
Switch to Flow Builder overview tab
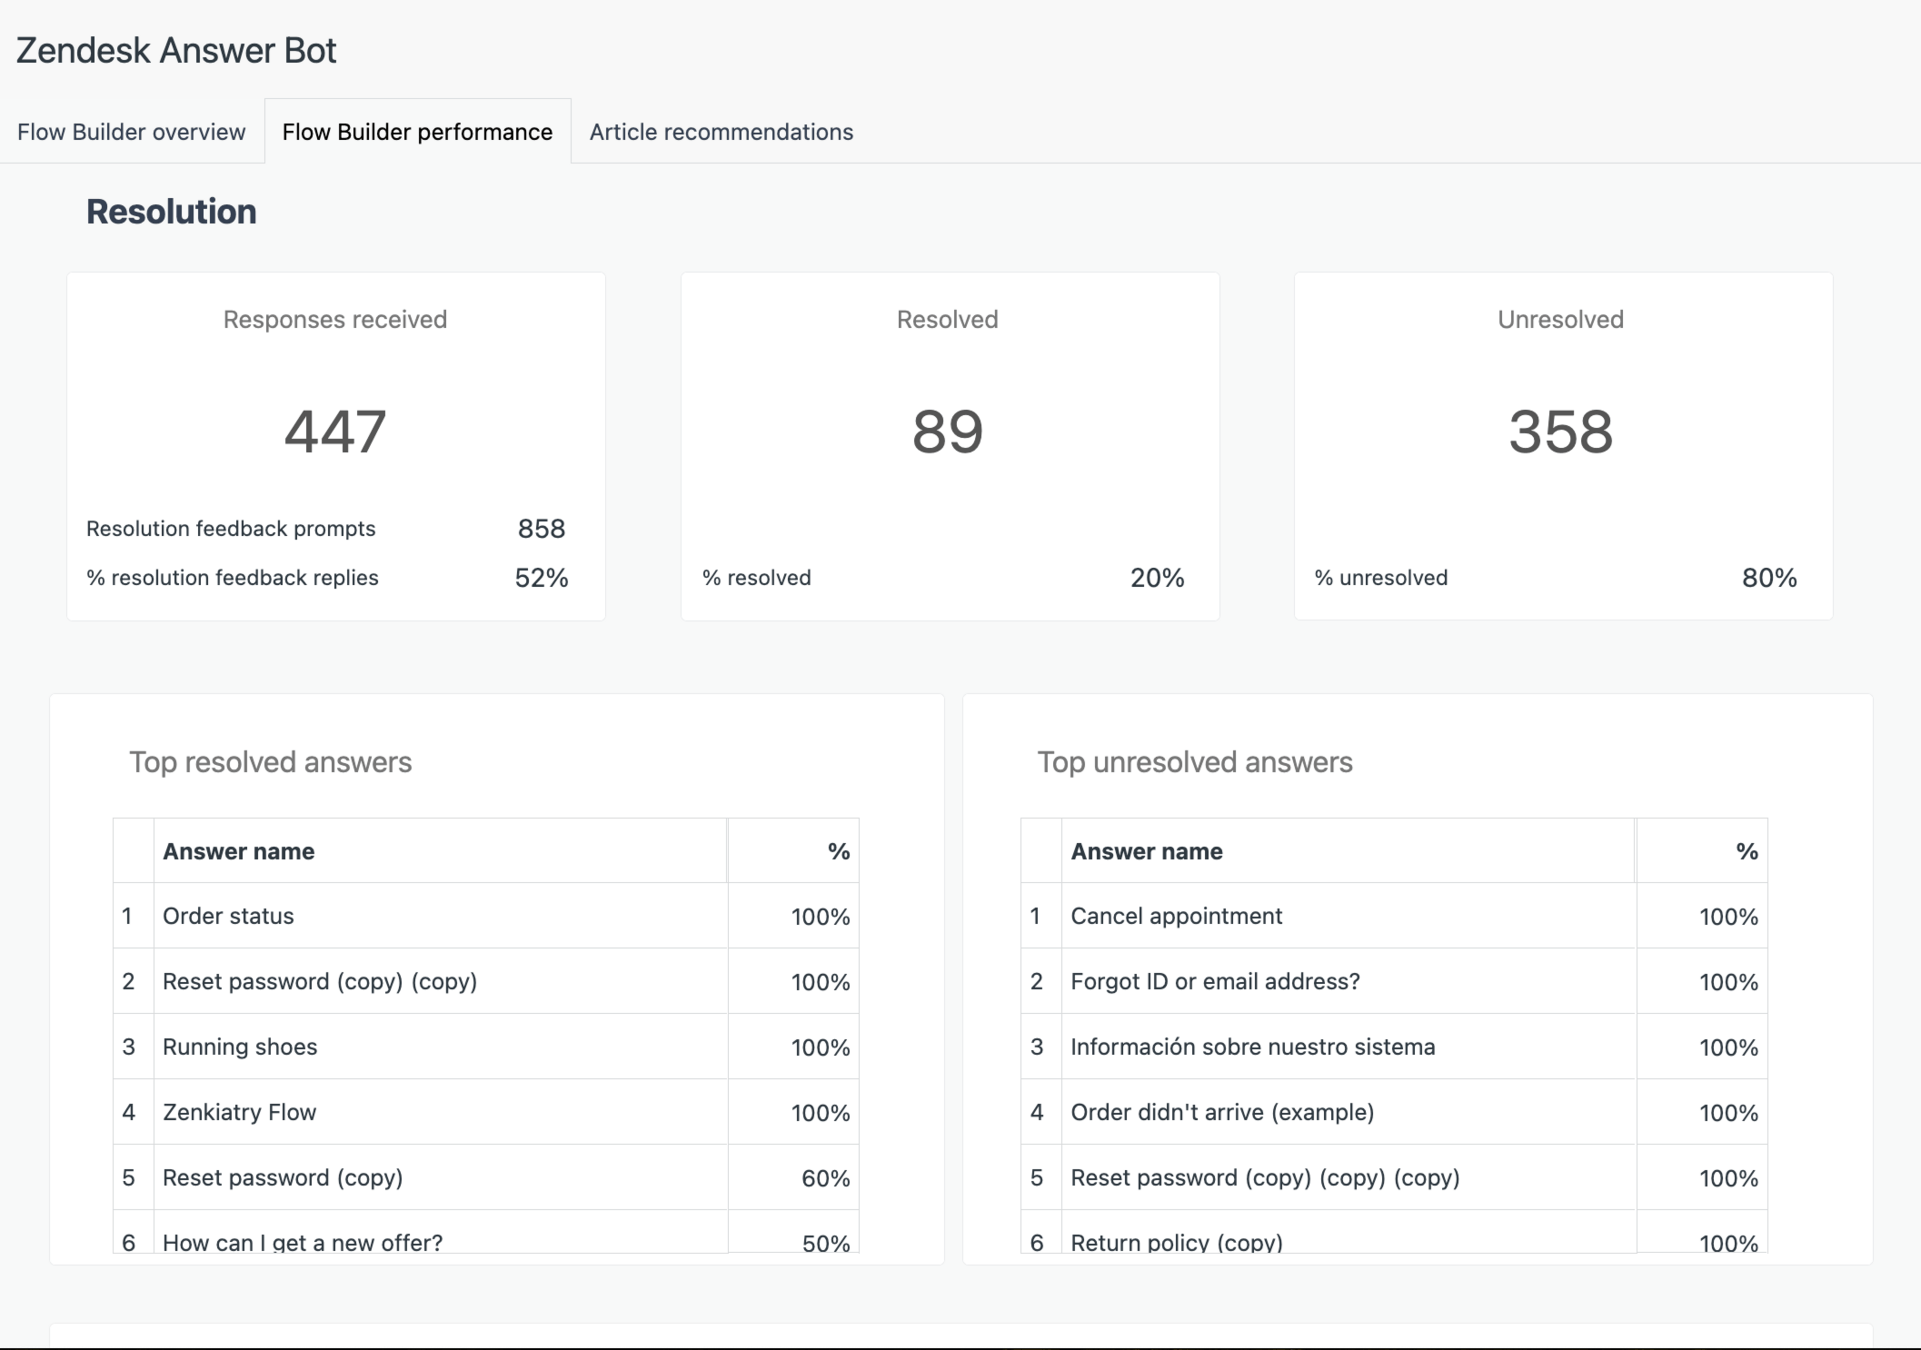coord(131,132)
